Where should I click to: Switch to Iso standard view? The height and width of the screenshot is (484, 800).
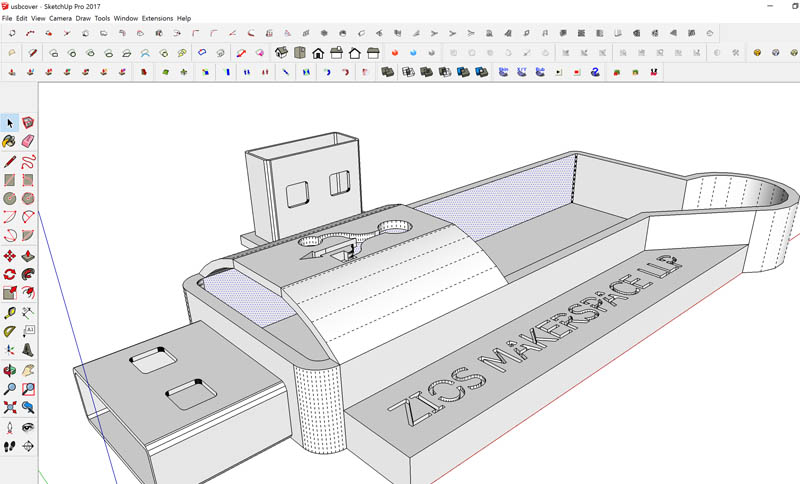[281, 53]
